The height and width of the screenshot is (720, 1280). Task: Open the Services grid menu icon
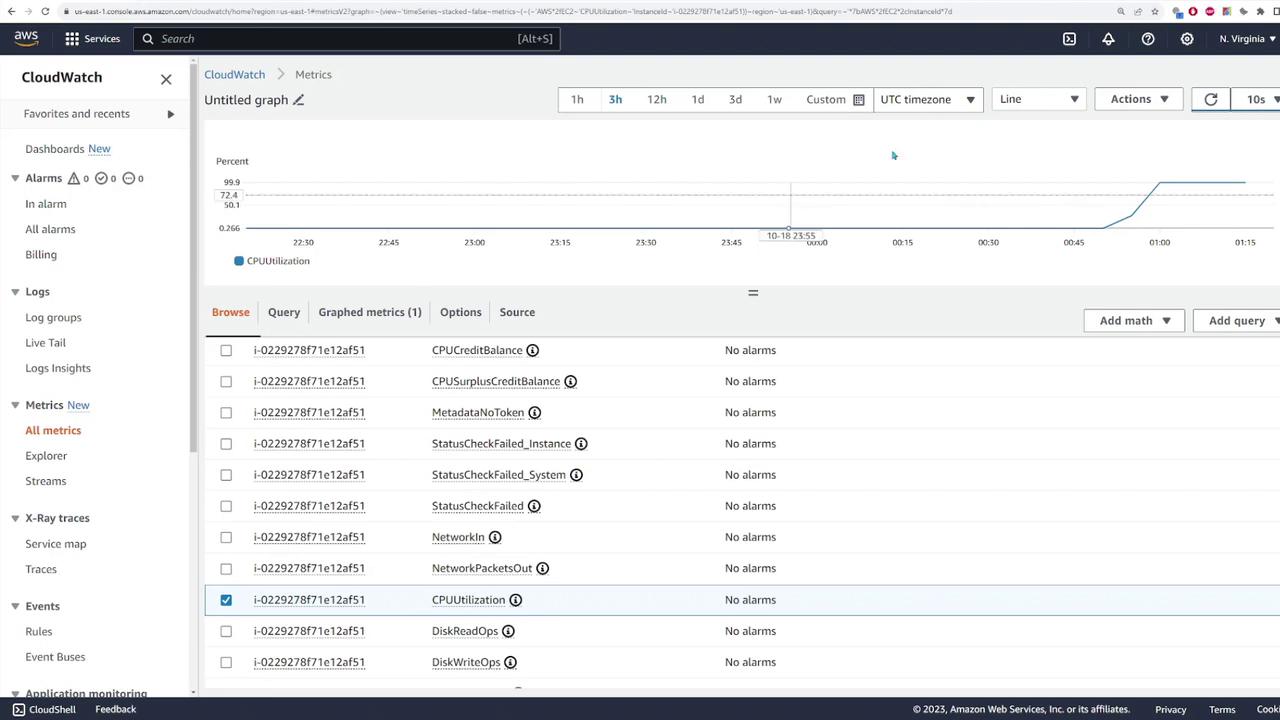point(72,39)
